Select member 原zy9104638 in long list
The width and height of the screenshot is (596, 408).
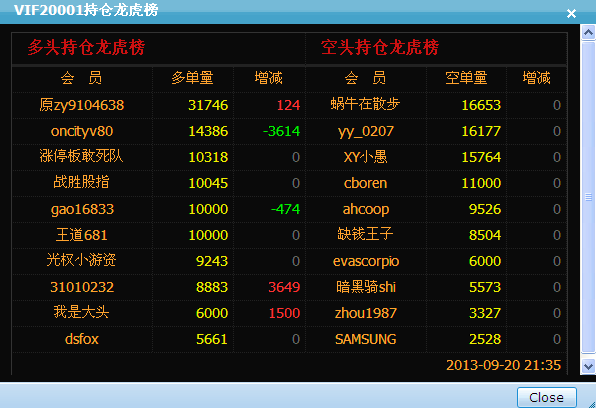click(x=82, y=105)
